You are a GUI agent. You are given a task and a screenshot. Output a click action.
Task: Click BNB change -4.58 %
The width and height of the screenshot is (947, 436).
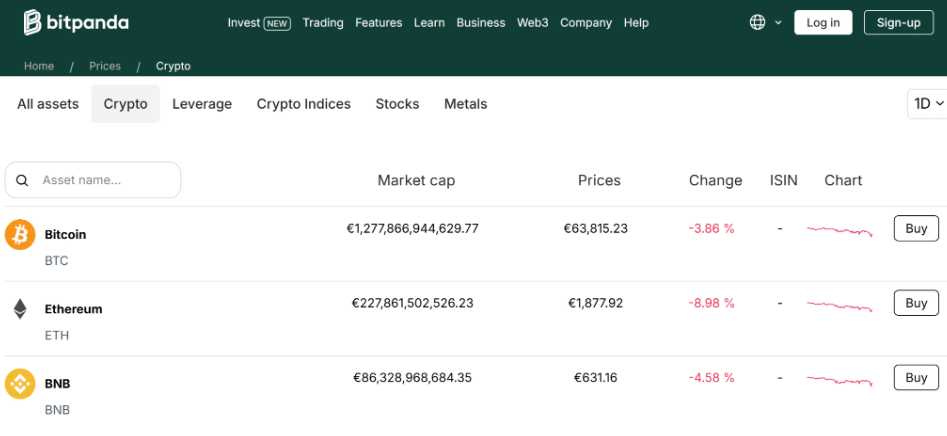711,378
